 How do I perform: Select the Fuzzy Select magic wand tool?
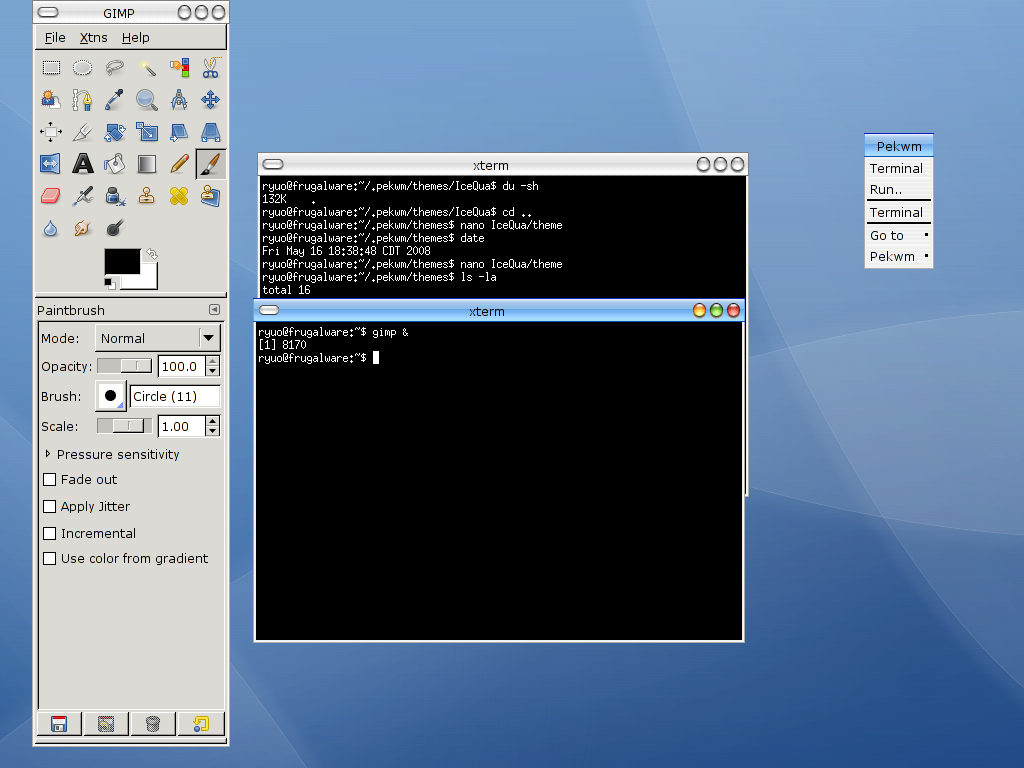pyautogui.click(x=146, y=67)
